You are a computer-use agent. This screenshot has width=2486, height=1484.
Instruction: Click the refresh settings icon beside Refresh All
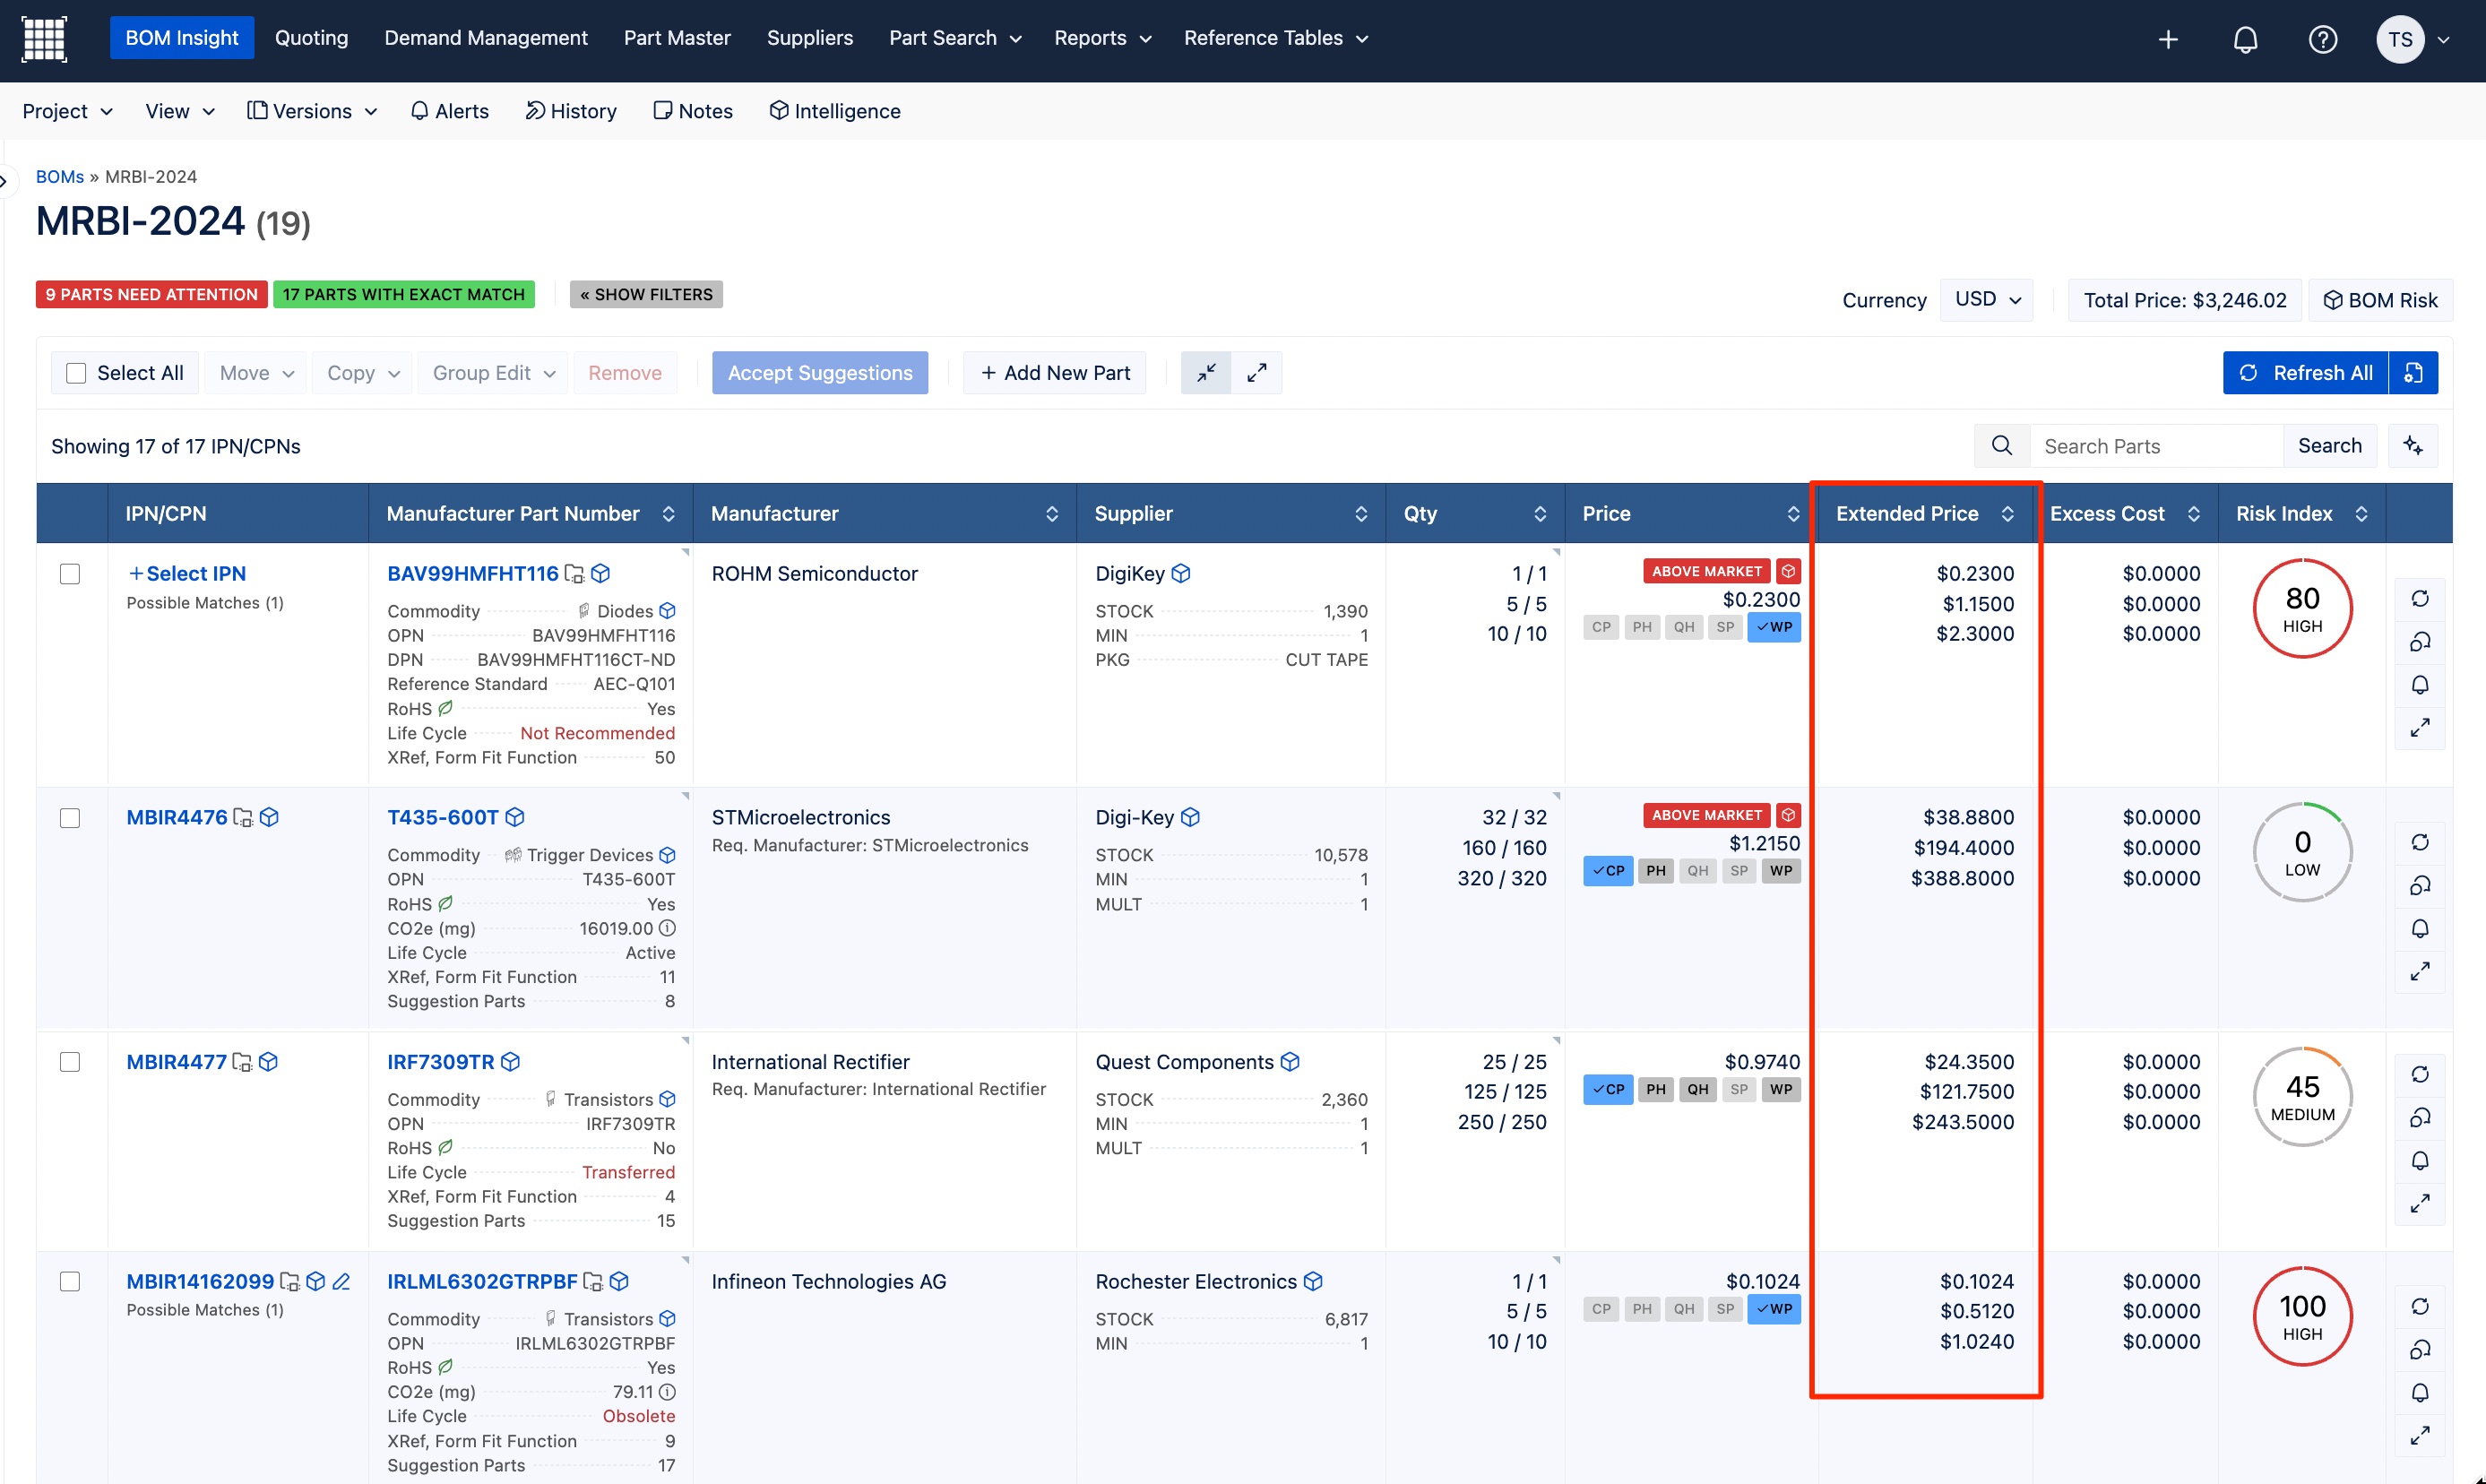coord(2412,372)
